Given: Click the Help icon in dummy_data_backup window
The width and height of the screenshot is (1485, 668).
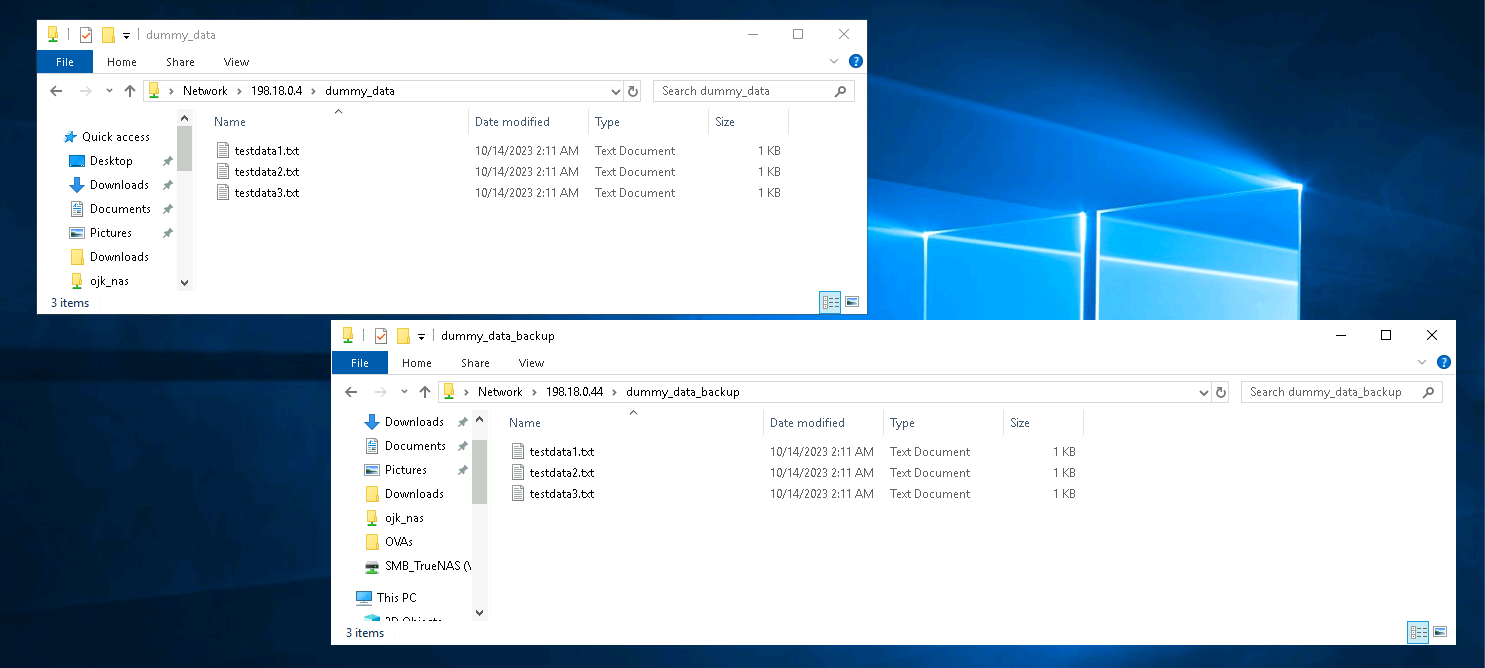Looking at the screenshot, I should pyautogui.click(x=1443, y=362).
